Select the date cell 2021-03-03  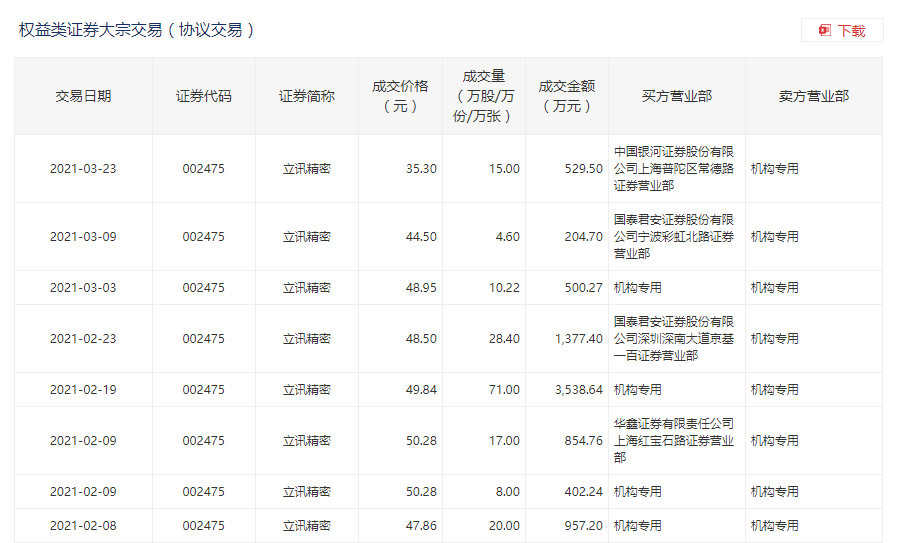tap(83, 288)
